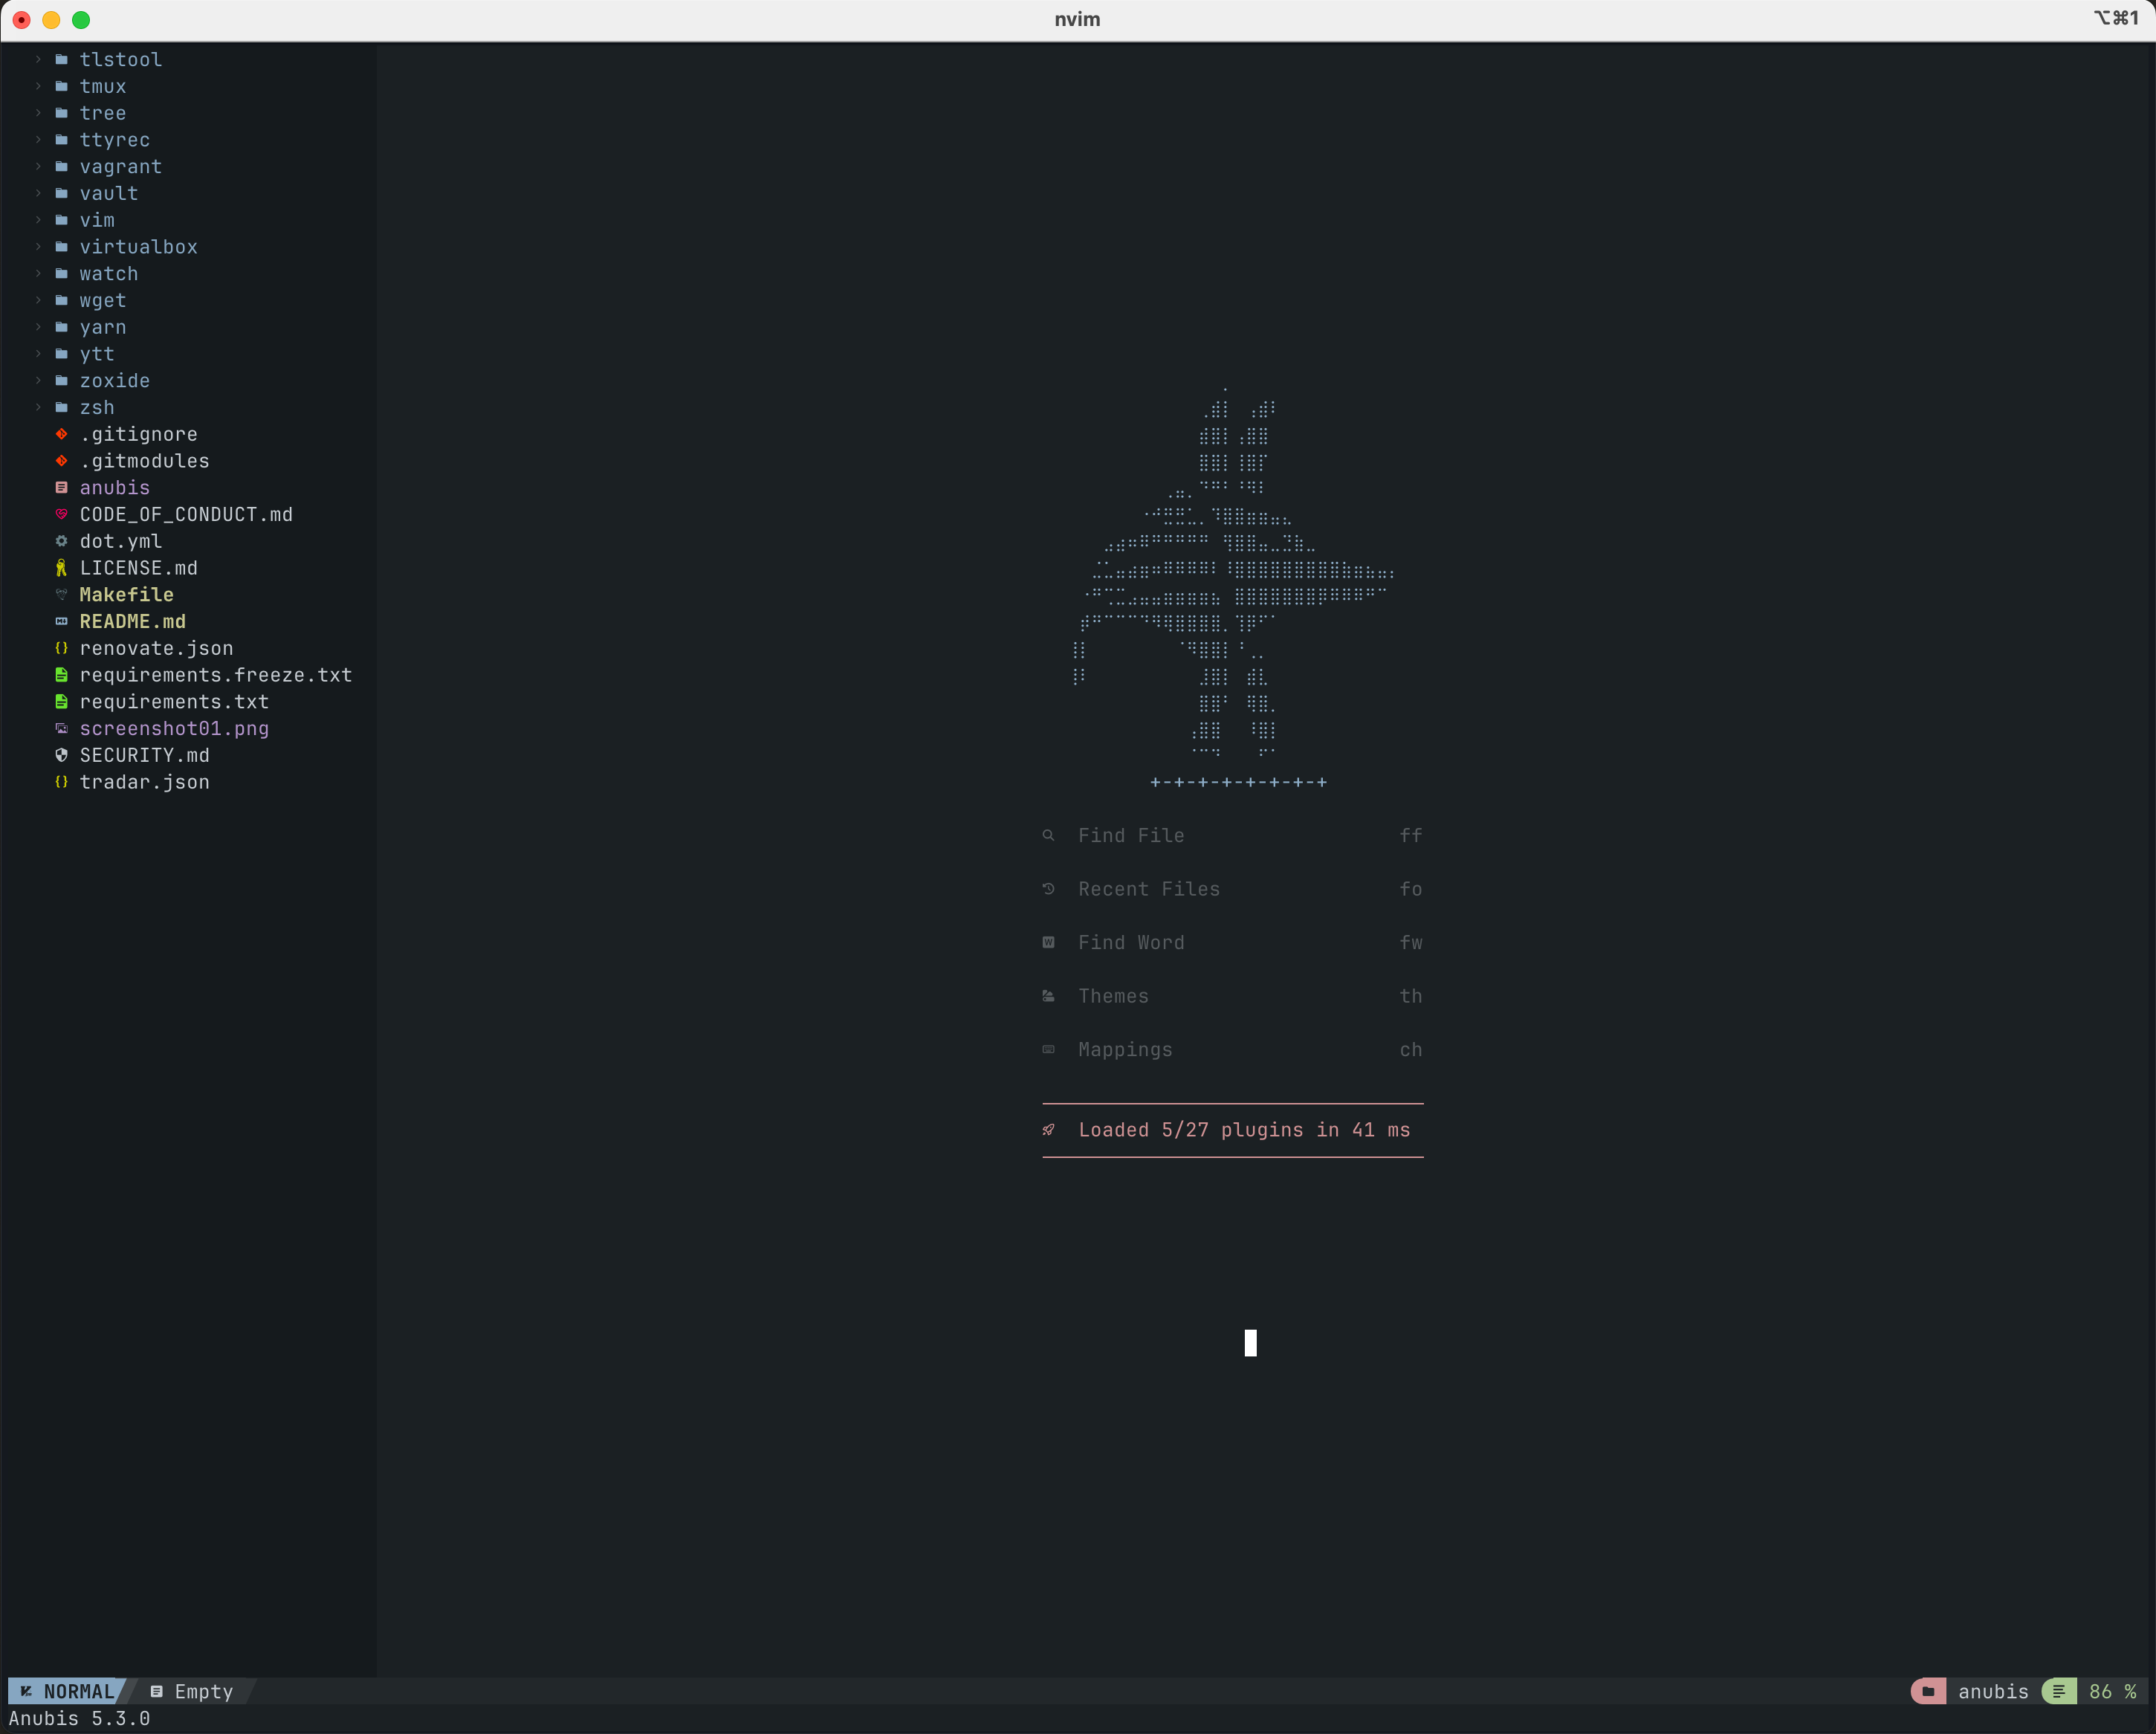
Task: Expand the vagrant directory node
Action: coord(38,166)
